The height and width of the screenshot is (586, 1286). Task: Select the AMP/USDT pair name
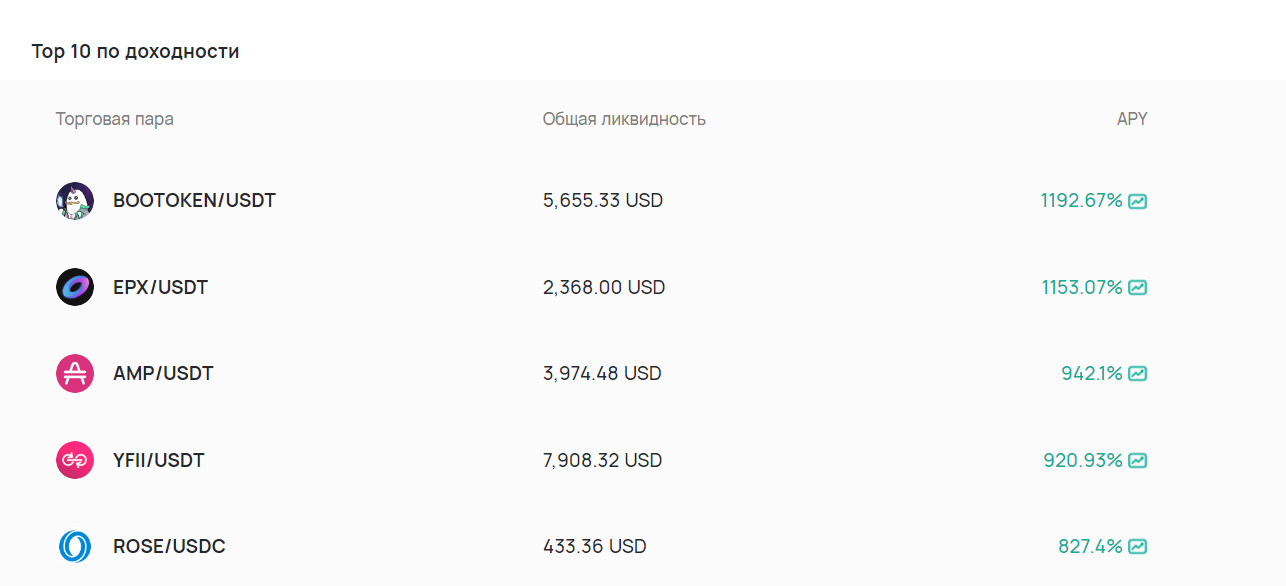click(x=163, y=374)
